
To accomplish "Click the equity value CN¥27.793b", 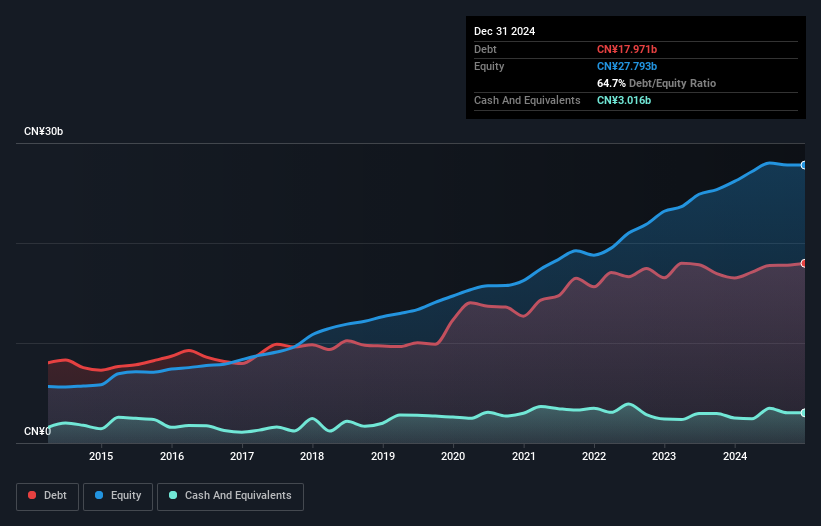I will [x=627, y=66].
